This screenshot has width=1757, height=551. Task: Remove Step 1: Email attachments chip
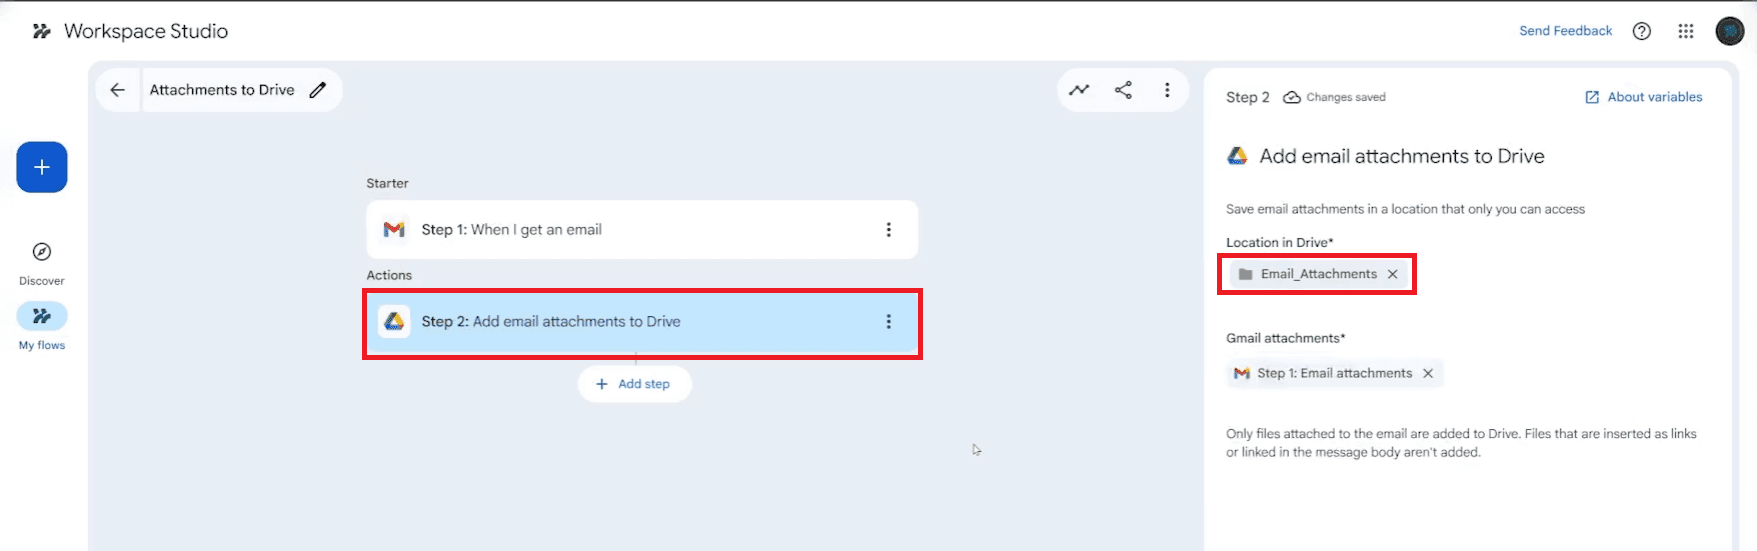[1428, 373]
